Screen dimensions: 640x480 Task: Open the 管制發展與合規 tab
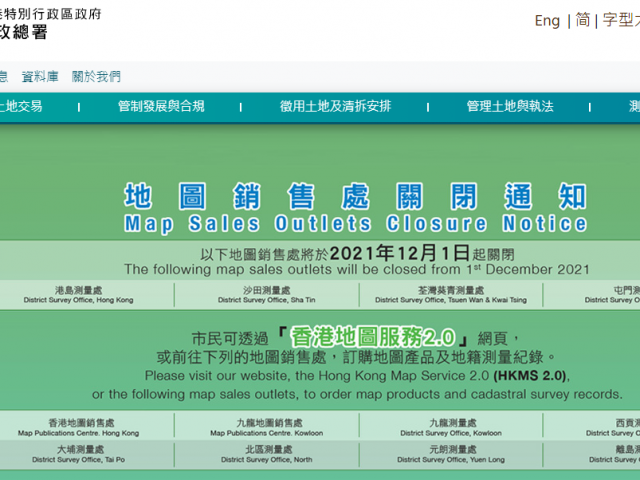pos(161,107)
